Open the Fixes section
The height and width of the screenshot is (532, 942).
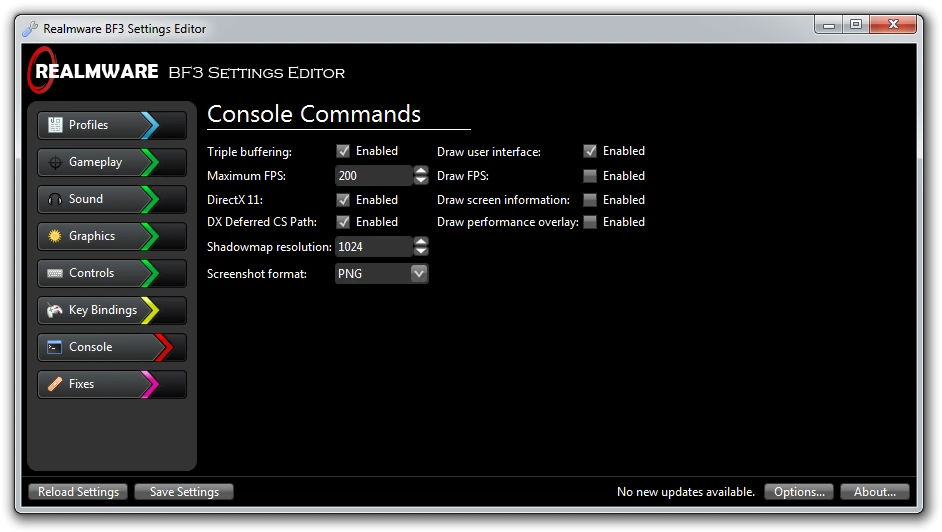[112, 384]
